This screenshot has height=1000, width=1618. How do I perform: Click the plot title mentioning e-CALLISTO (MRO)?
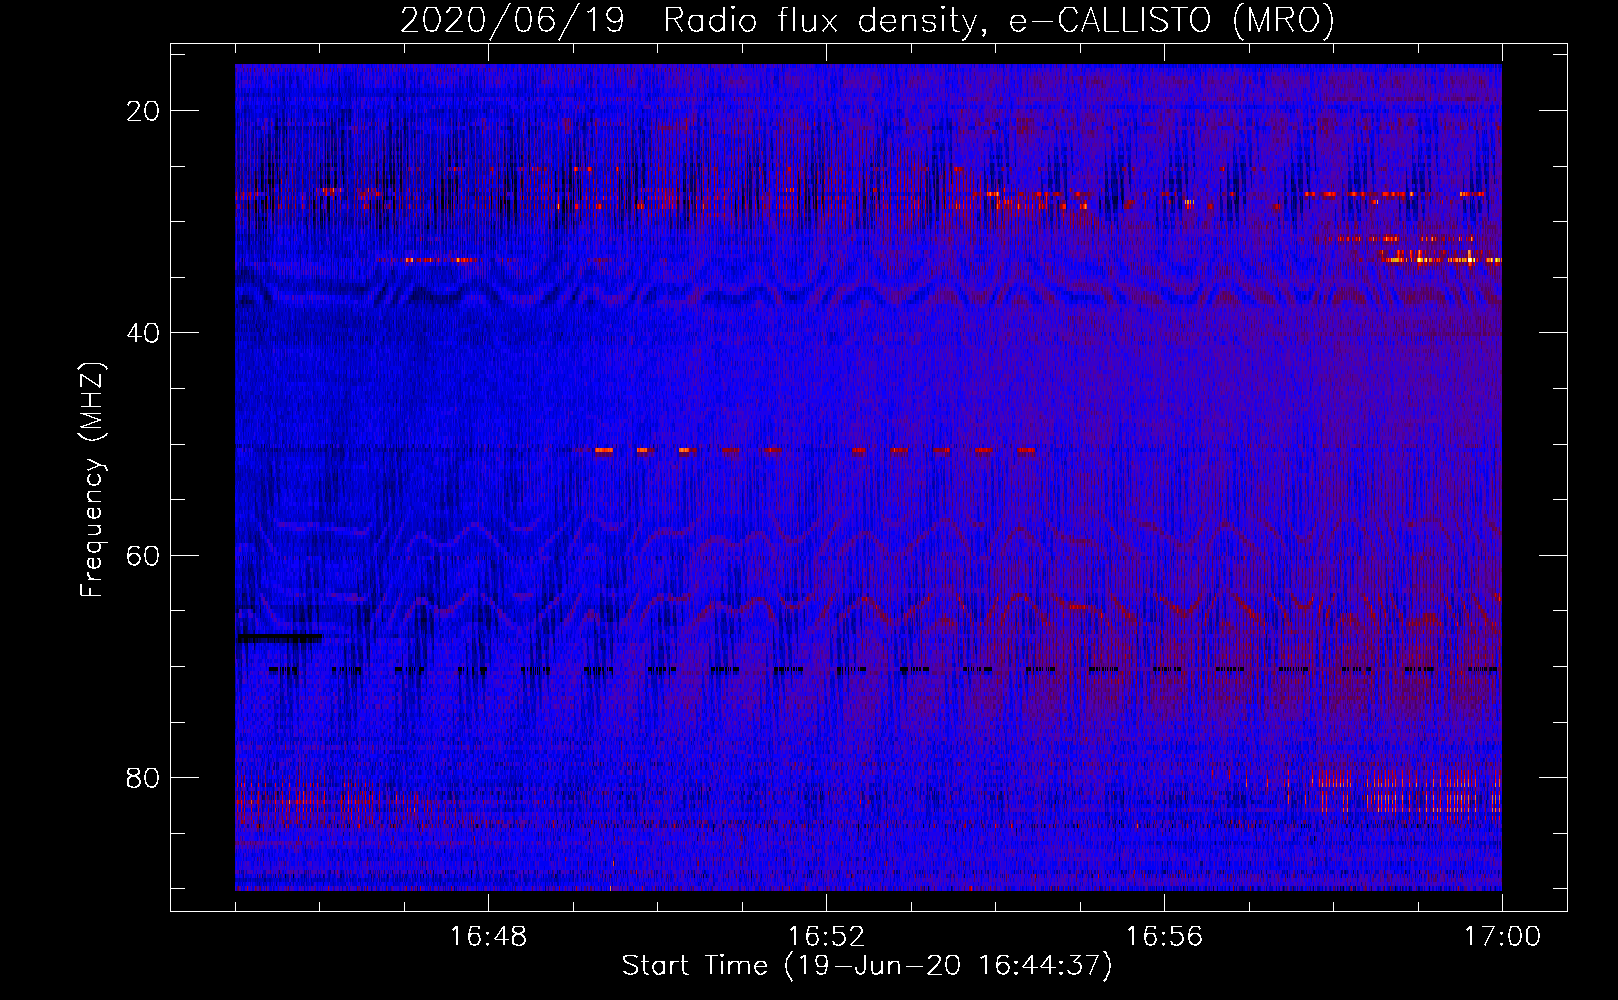(x=867, y=21)
